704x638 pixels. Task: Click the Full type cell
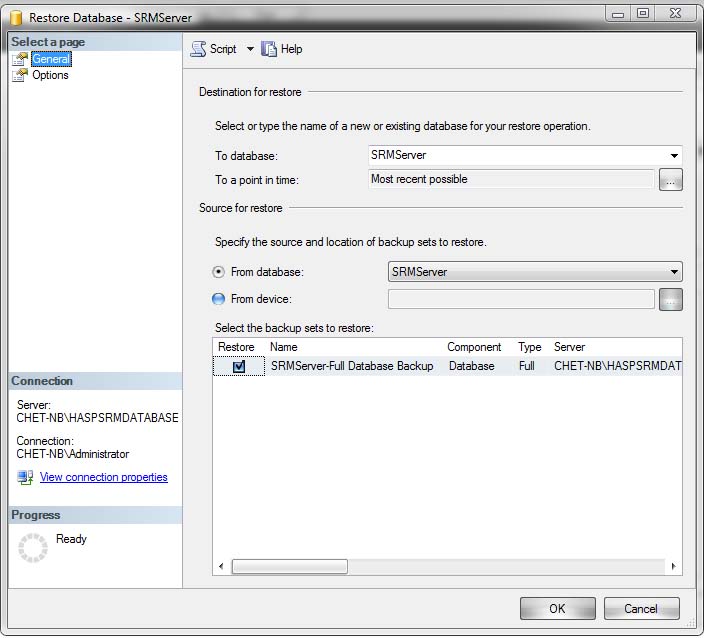pos(527,366)
